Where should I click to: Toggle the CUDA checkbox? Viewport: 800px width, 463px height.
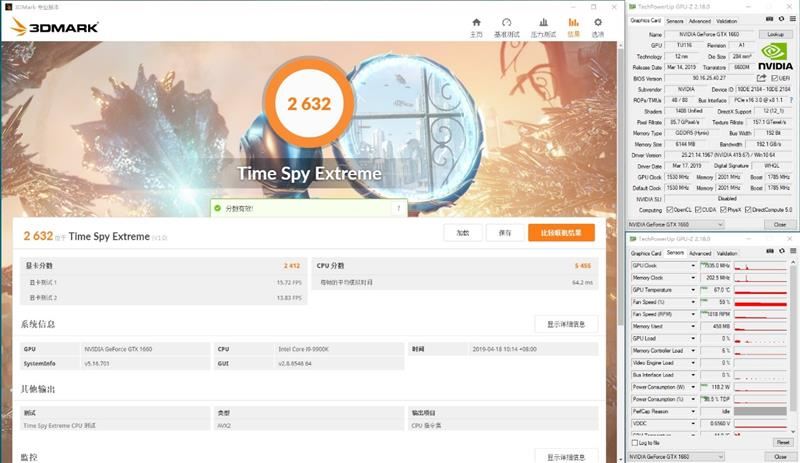(x=698, y=210)
